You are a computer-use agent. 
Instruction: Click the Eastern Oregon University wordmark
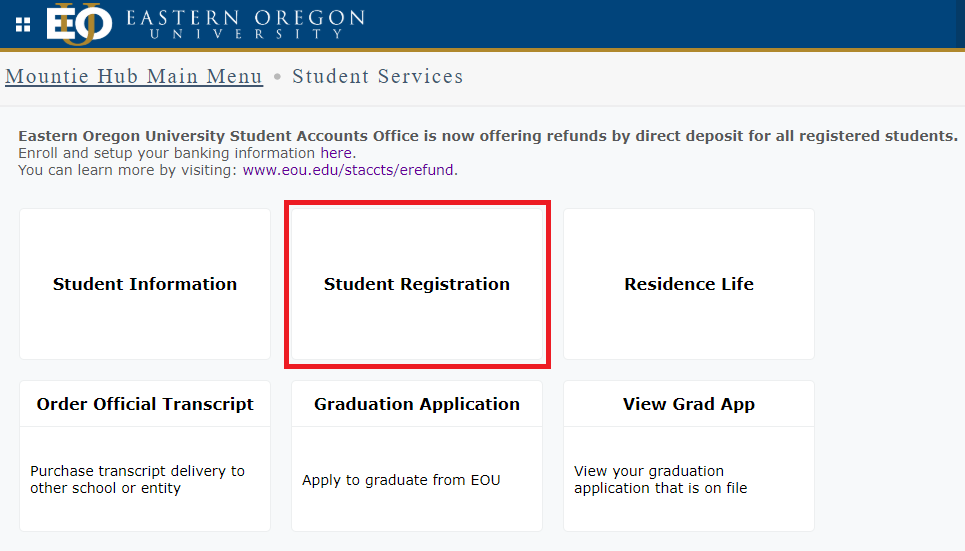coord(245,25)
